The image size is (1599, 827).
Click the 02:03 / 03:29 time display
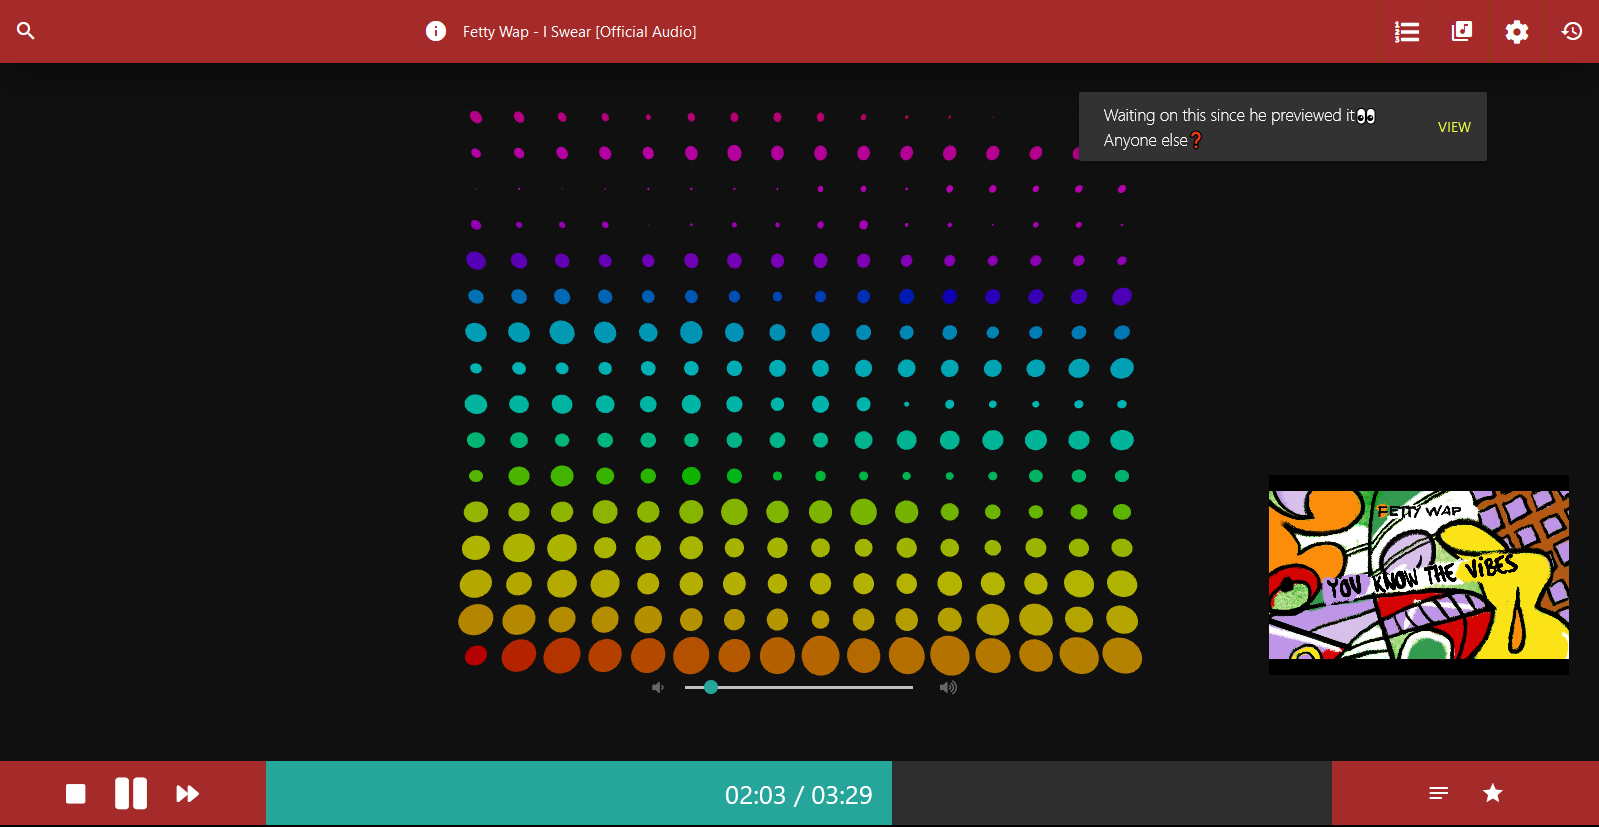(x=798, y=795)
